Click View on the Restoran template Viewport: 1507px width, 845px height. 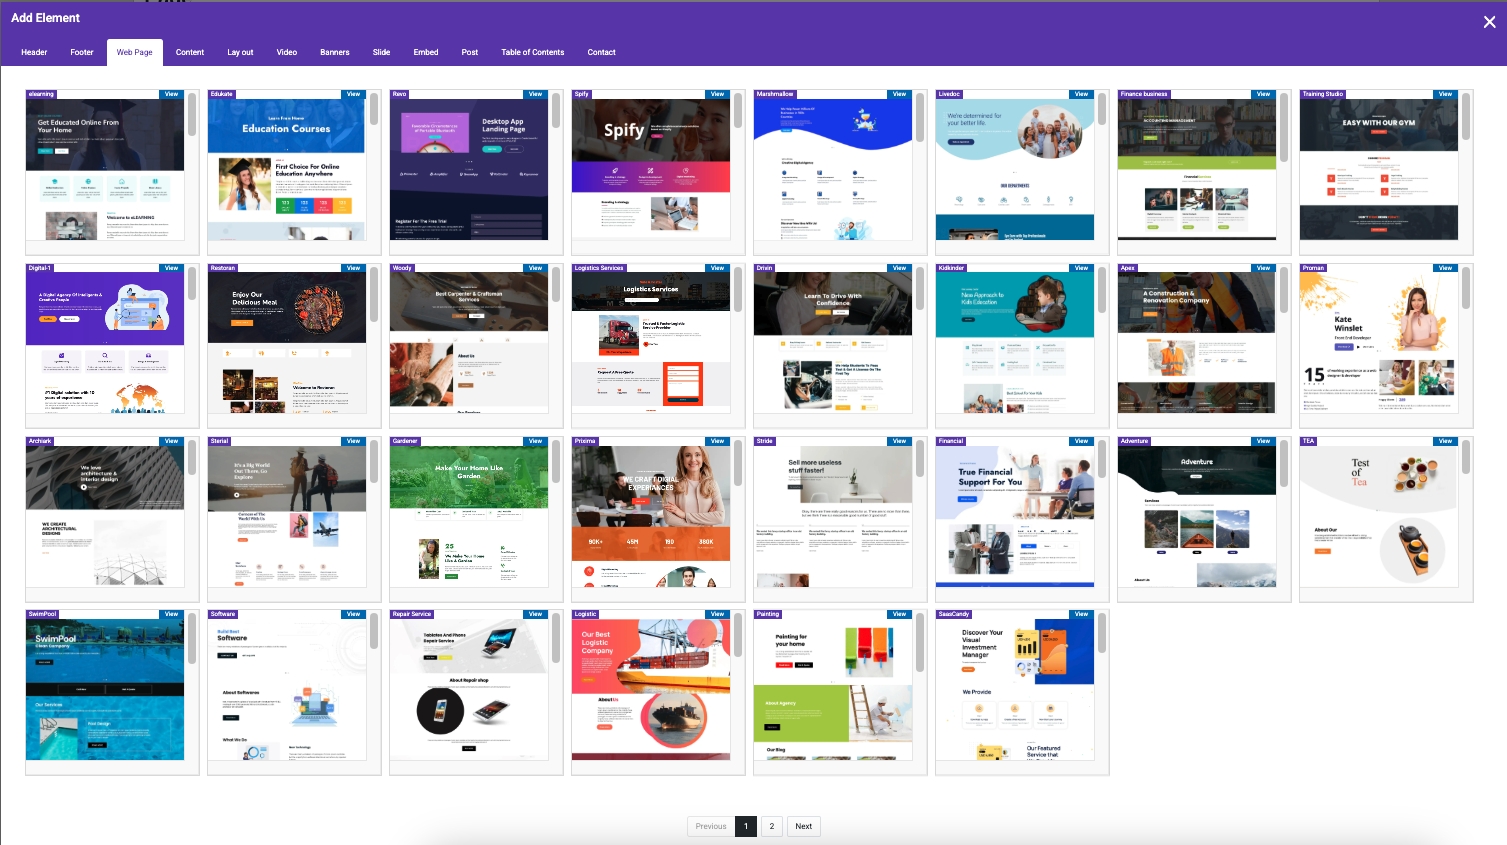[353, 268]
